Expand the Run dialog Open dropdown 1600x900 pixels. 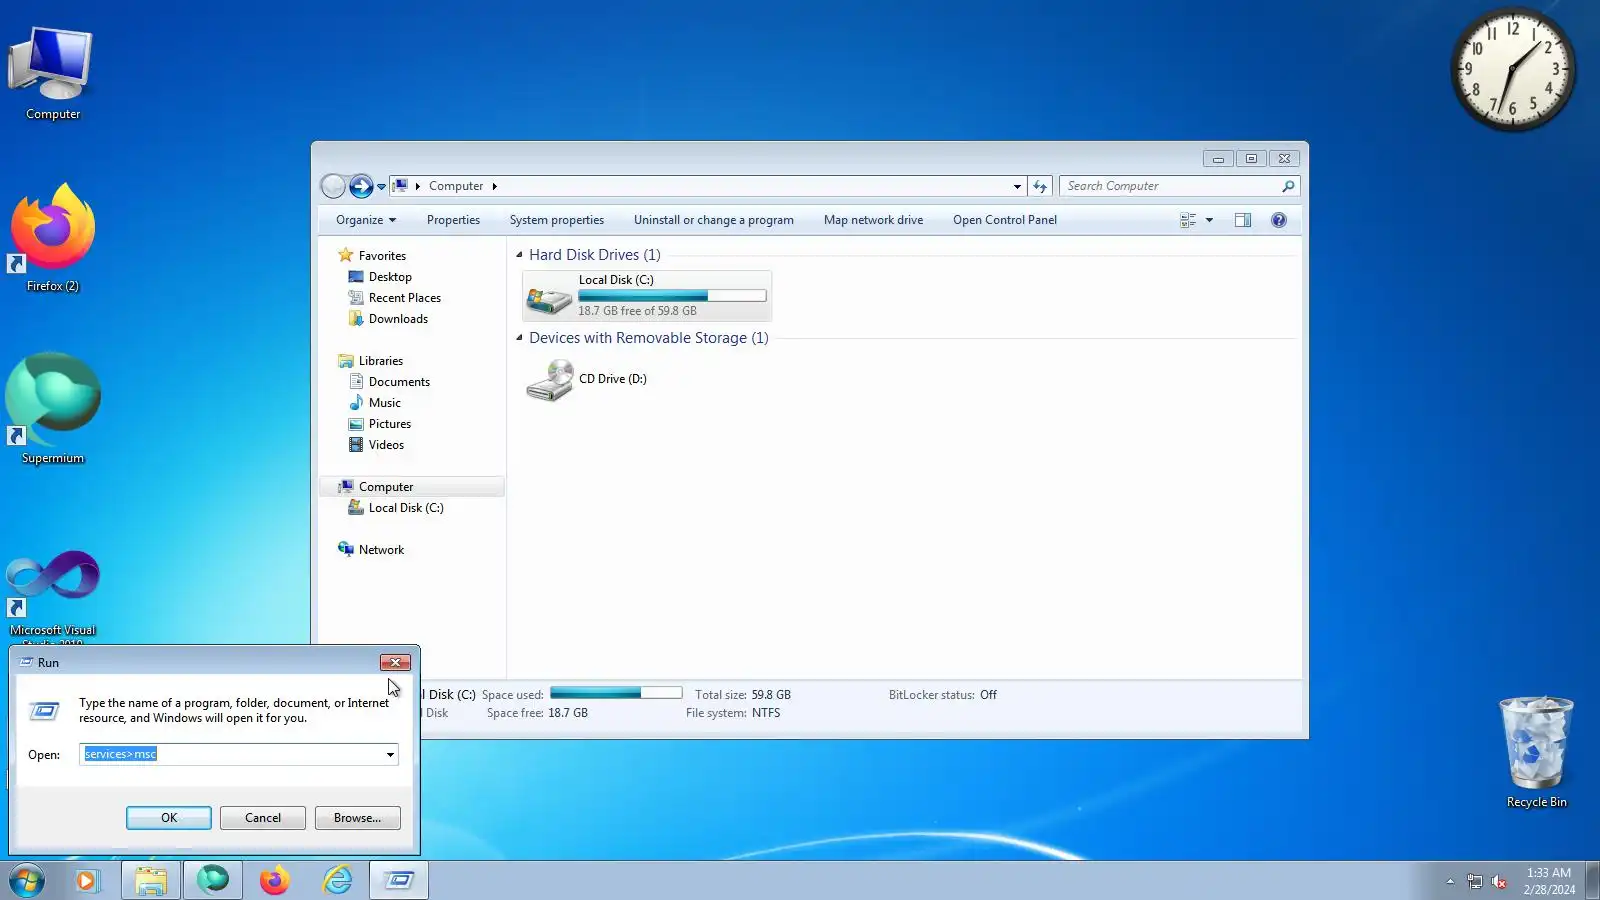coord(390,755)
